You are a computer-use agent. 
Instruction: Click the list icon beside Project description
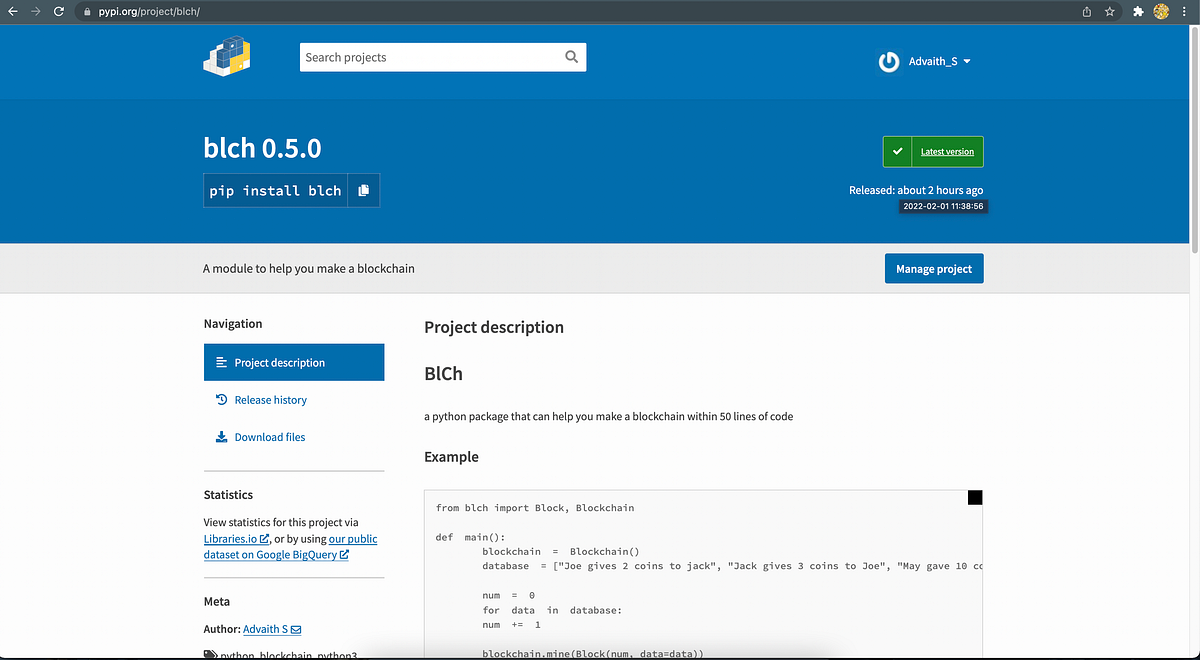(222, 362)
